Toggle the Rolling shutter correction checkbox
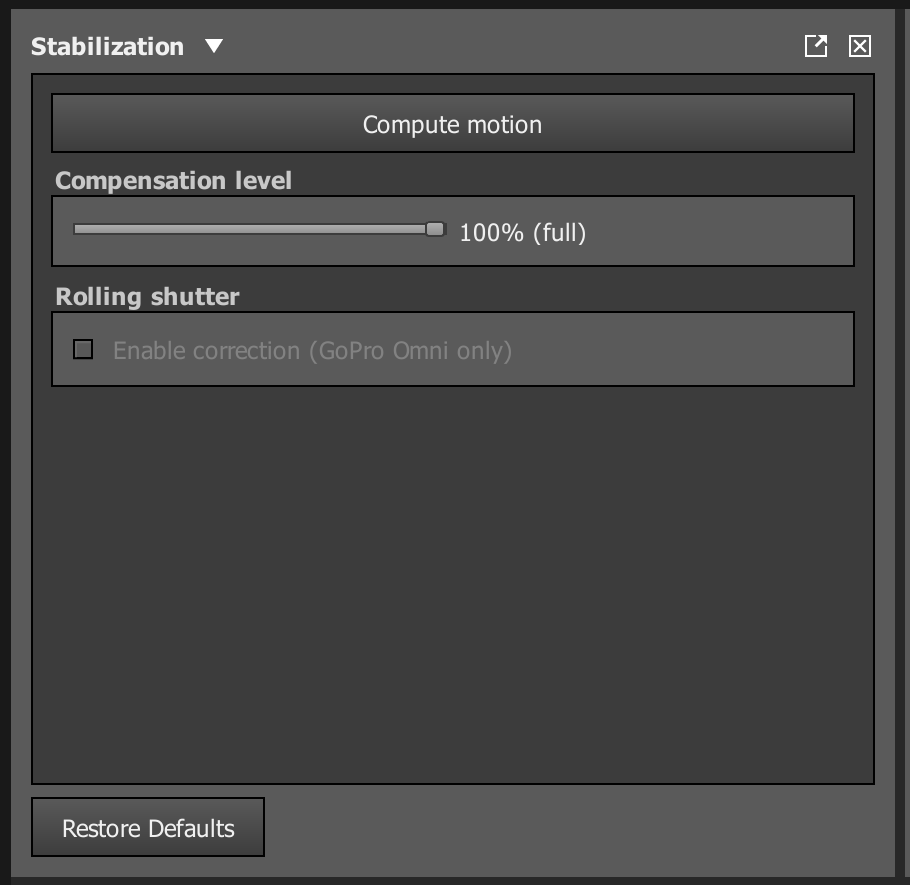Screen dimensions: 910x885 [83, 349]
